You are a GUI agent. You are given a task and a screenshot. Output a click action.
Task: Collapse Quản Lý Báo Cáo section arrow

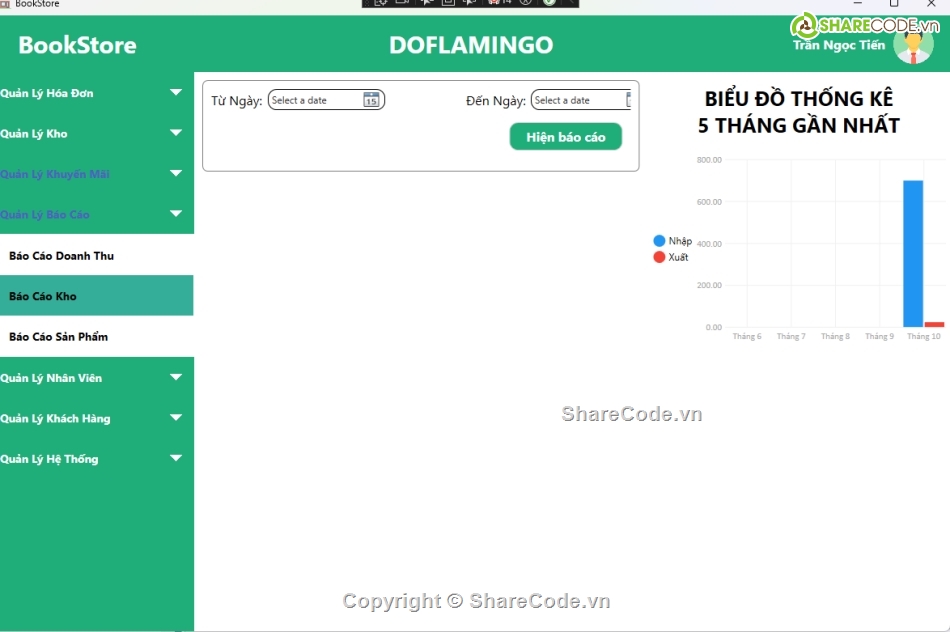click(x=176, y=214)
